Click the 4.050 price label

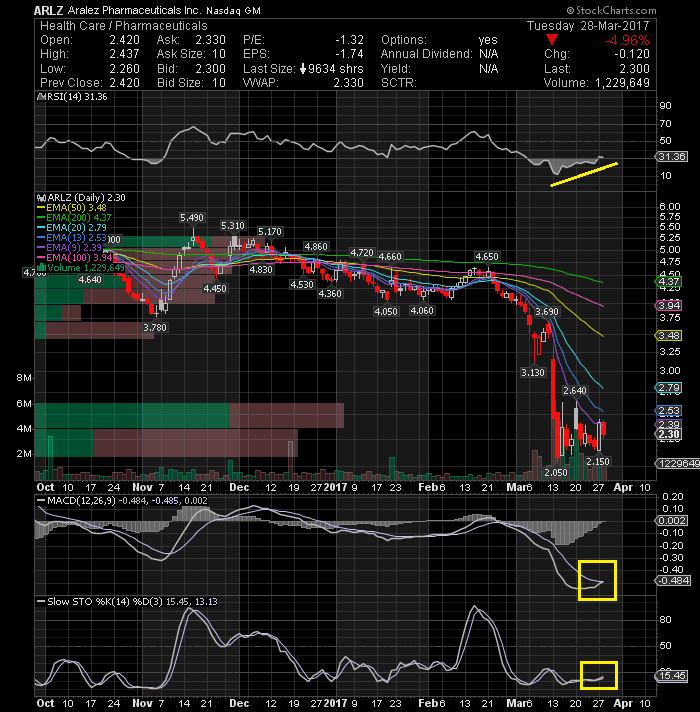tap(385, 312)
